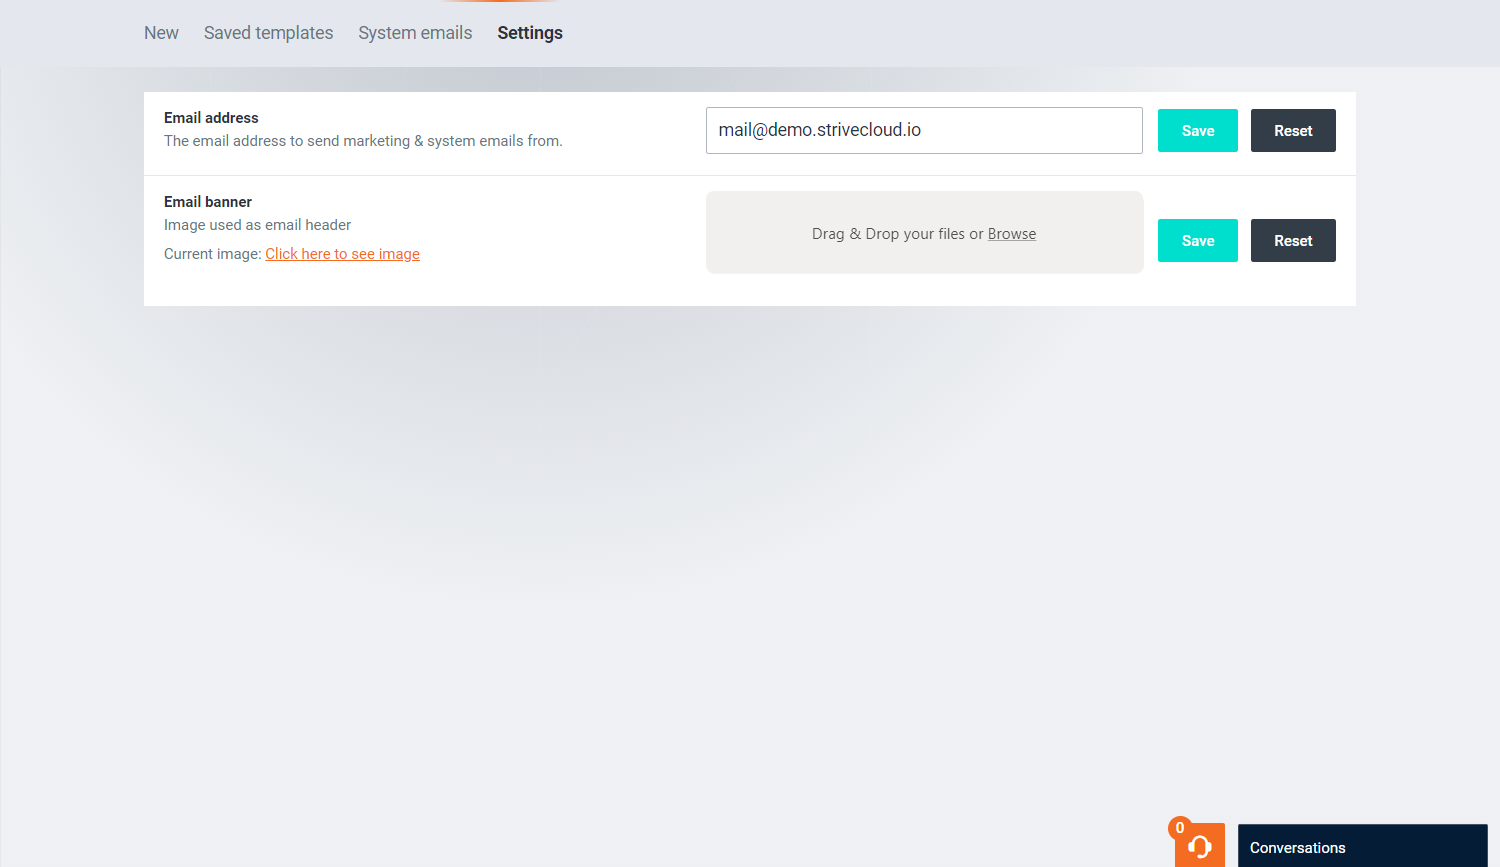The width and height of the screenshot is (1500, 867).
Task: Click the 'Email address' heading label
Action: pyautogui.click(x=211, y=118)
